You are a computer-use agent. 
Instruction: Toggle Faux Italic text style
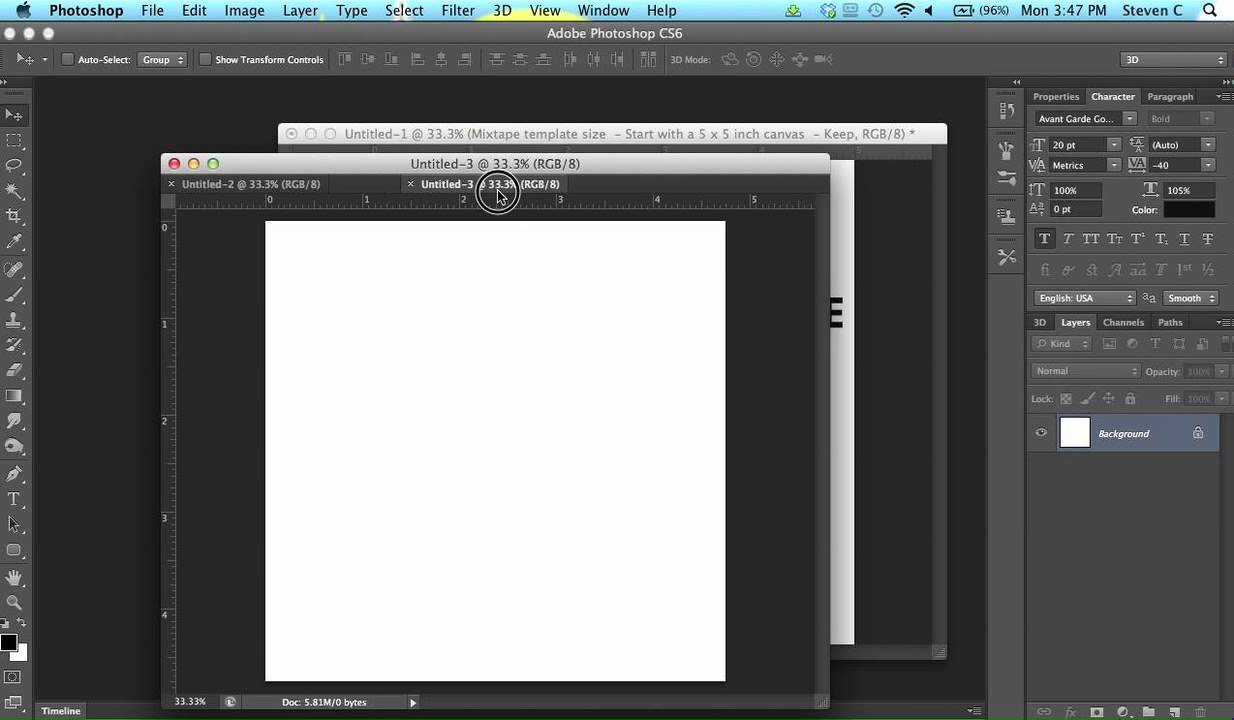(1068, 239)
